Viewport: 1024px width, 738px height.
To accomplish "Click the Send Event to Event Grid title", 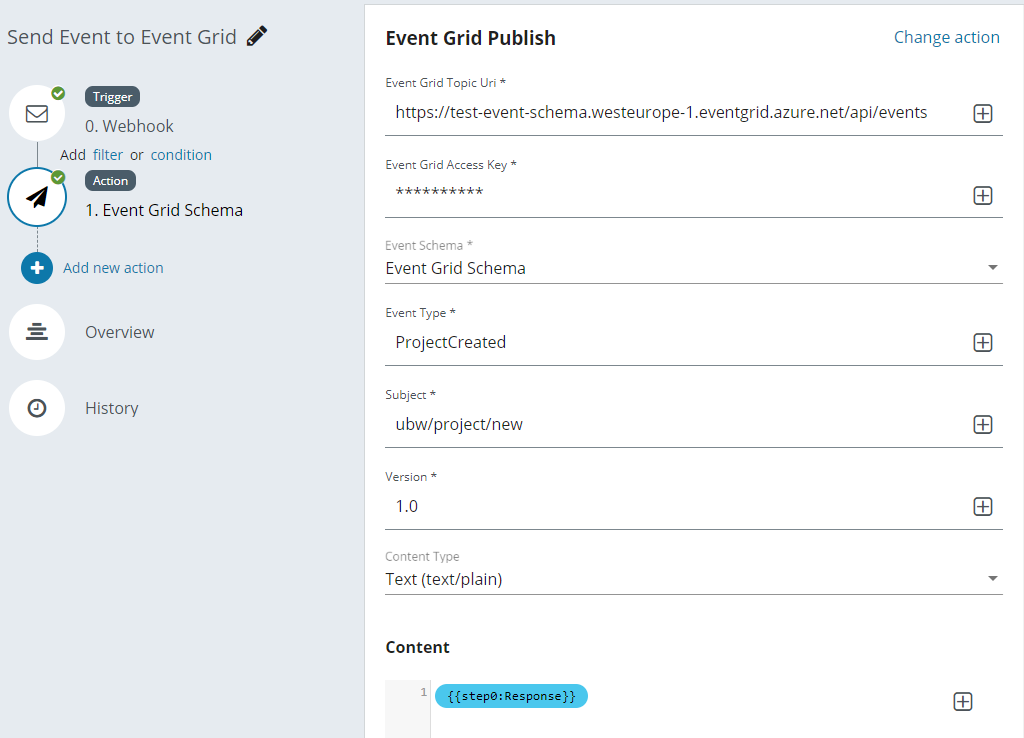I will 122,37.
